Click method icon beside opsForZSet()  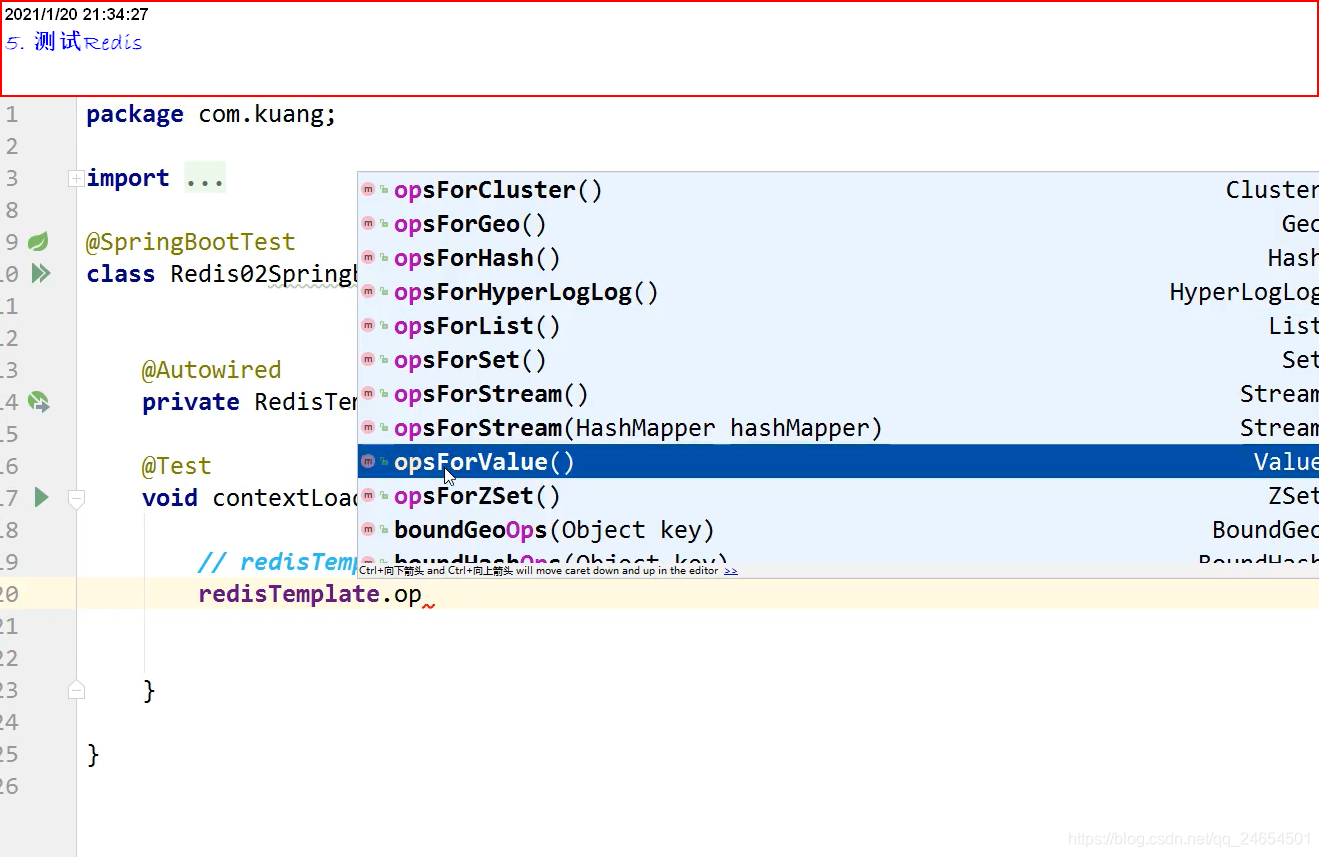(x=368, y=496)
